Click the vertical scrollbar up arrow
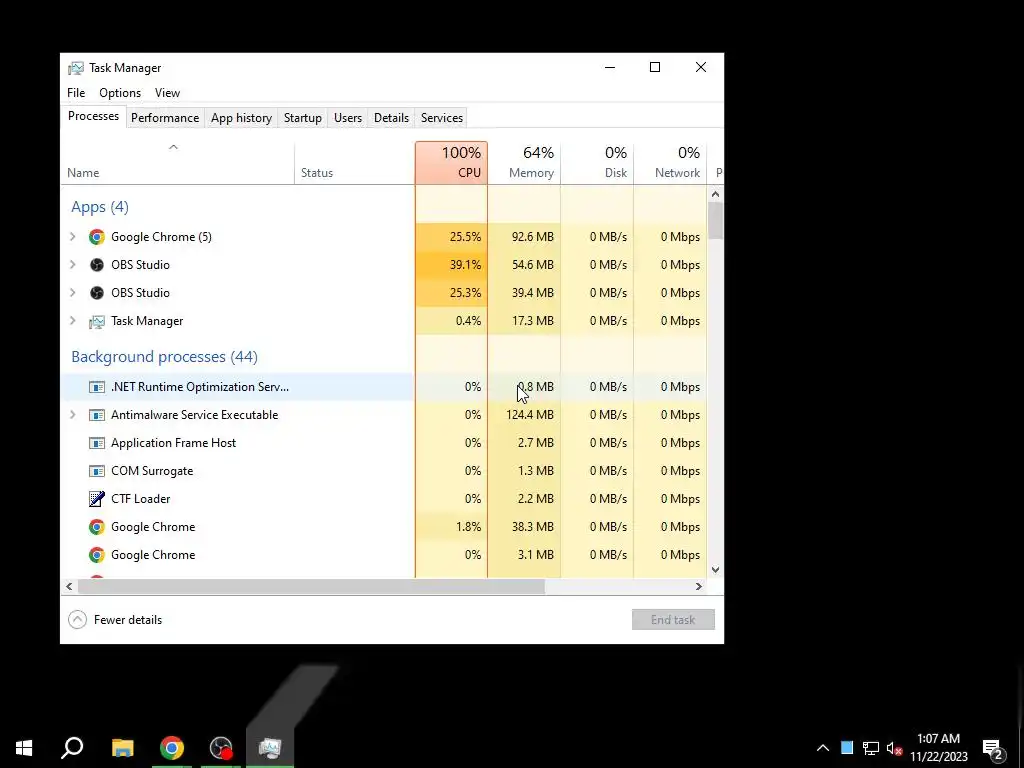The width and height of the screenshot is (1024, 768). pyautogui.click(x=715, y=194)
